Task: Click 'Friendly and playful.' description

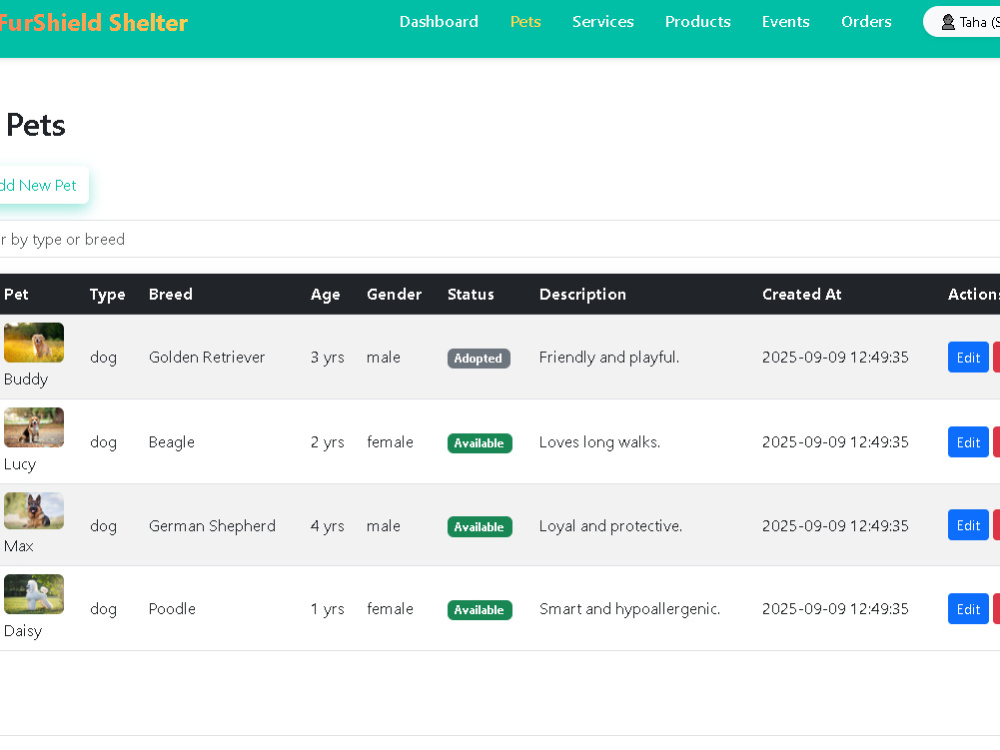Action: [609, 358]
